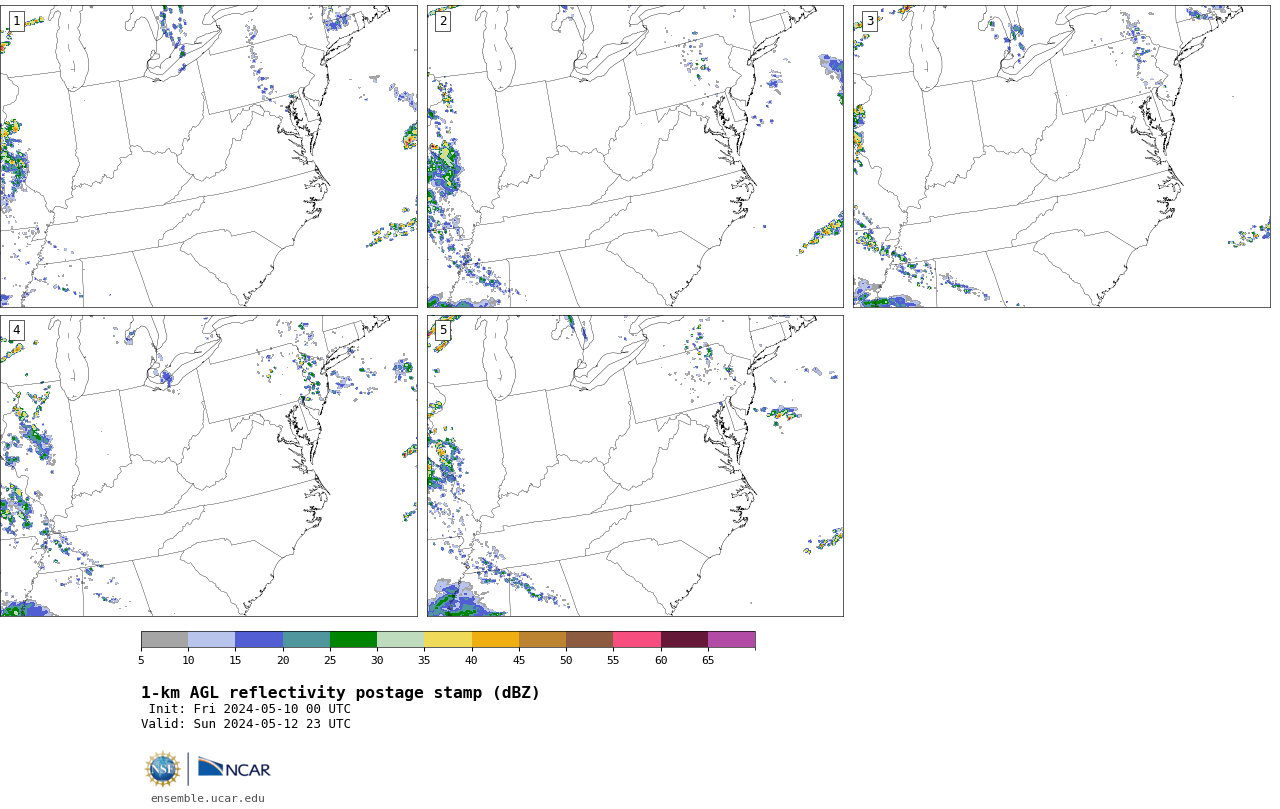Select the light blue 10-15 dBZ swatch
Screen dimensions: 1280x809
(x=211, y=640)
